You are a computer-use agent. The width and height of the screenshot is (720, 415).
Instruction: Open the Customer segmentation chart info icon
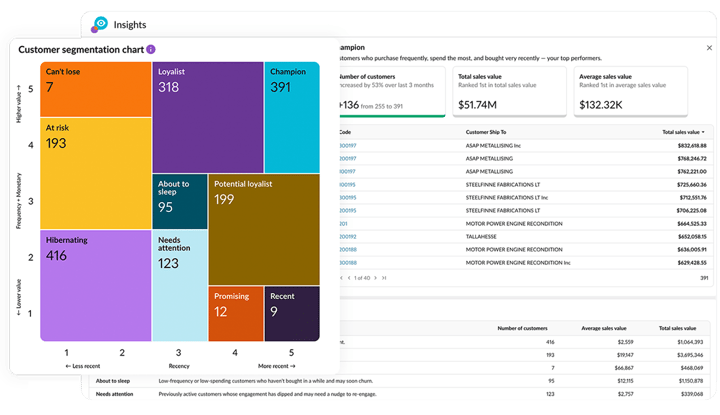coord(151,49)
